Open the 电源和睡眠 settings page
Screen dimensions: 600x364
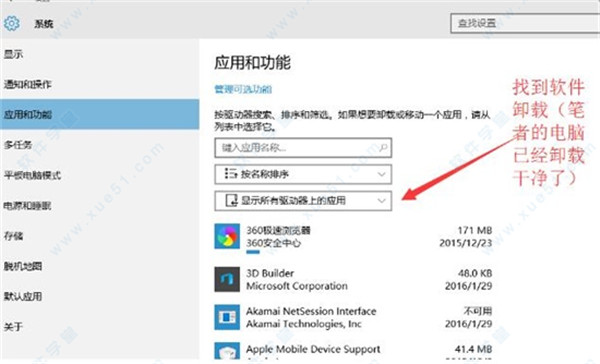point(99,206)
